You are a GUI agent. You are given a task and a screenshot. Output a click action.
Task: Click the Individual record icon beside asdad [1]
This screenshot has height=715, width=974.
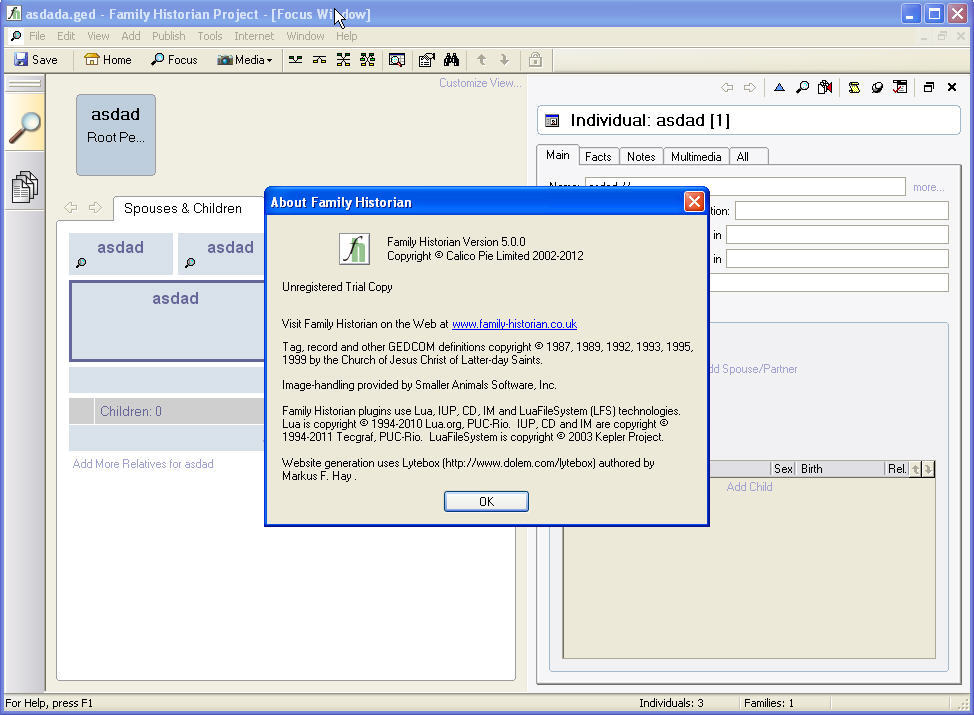[552, 121]
